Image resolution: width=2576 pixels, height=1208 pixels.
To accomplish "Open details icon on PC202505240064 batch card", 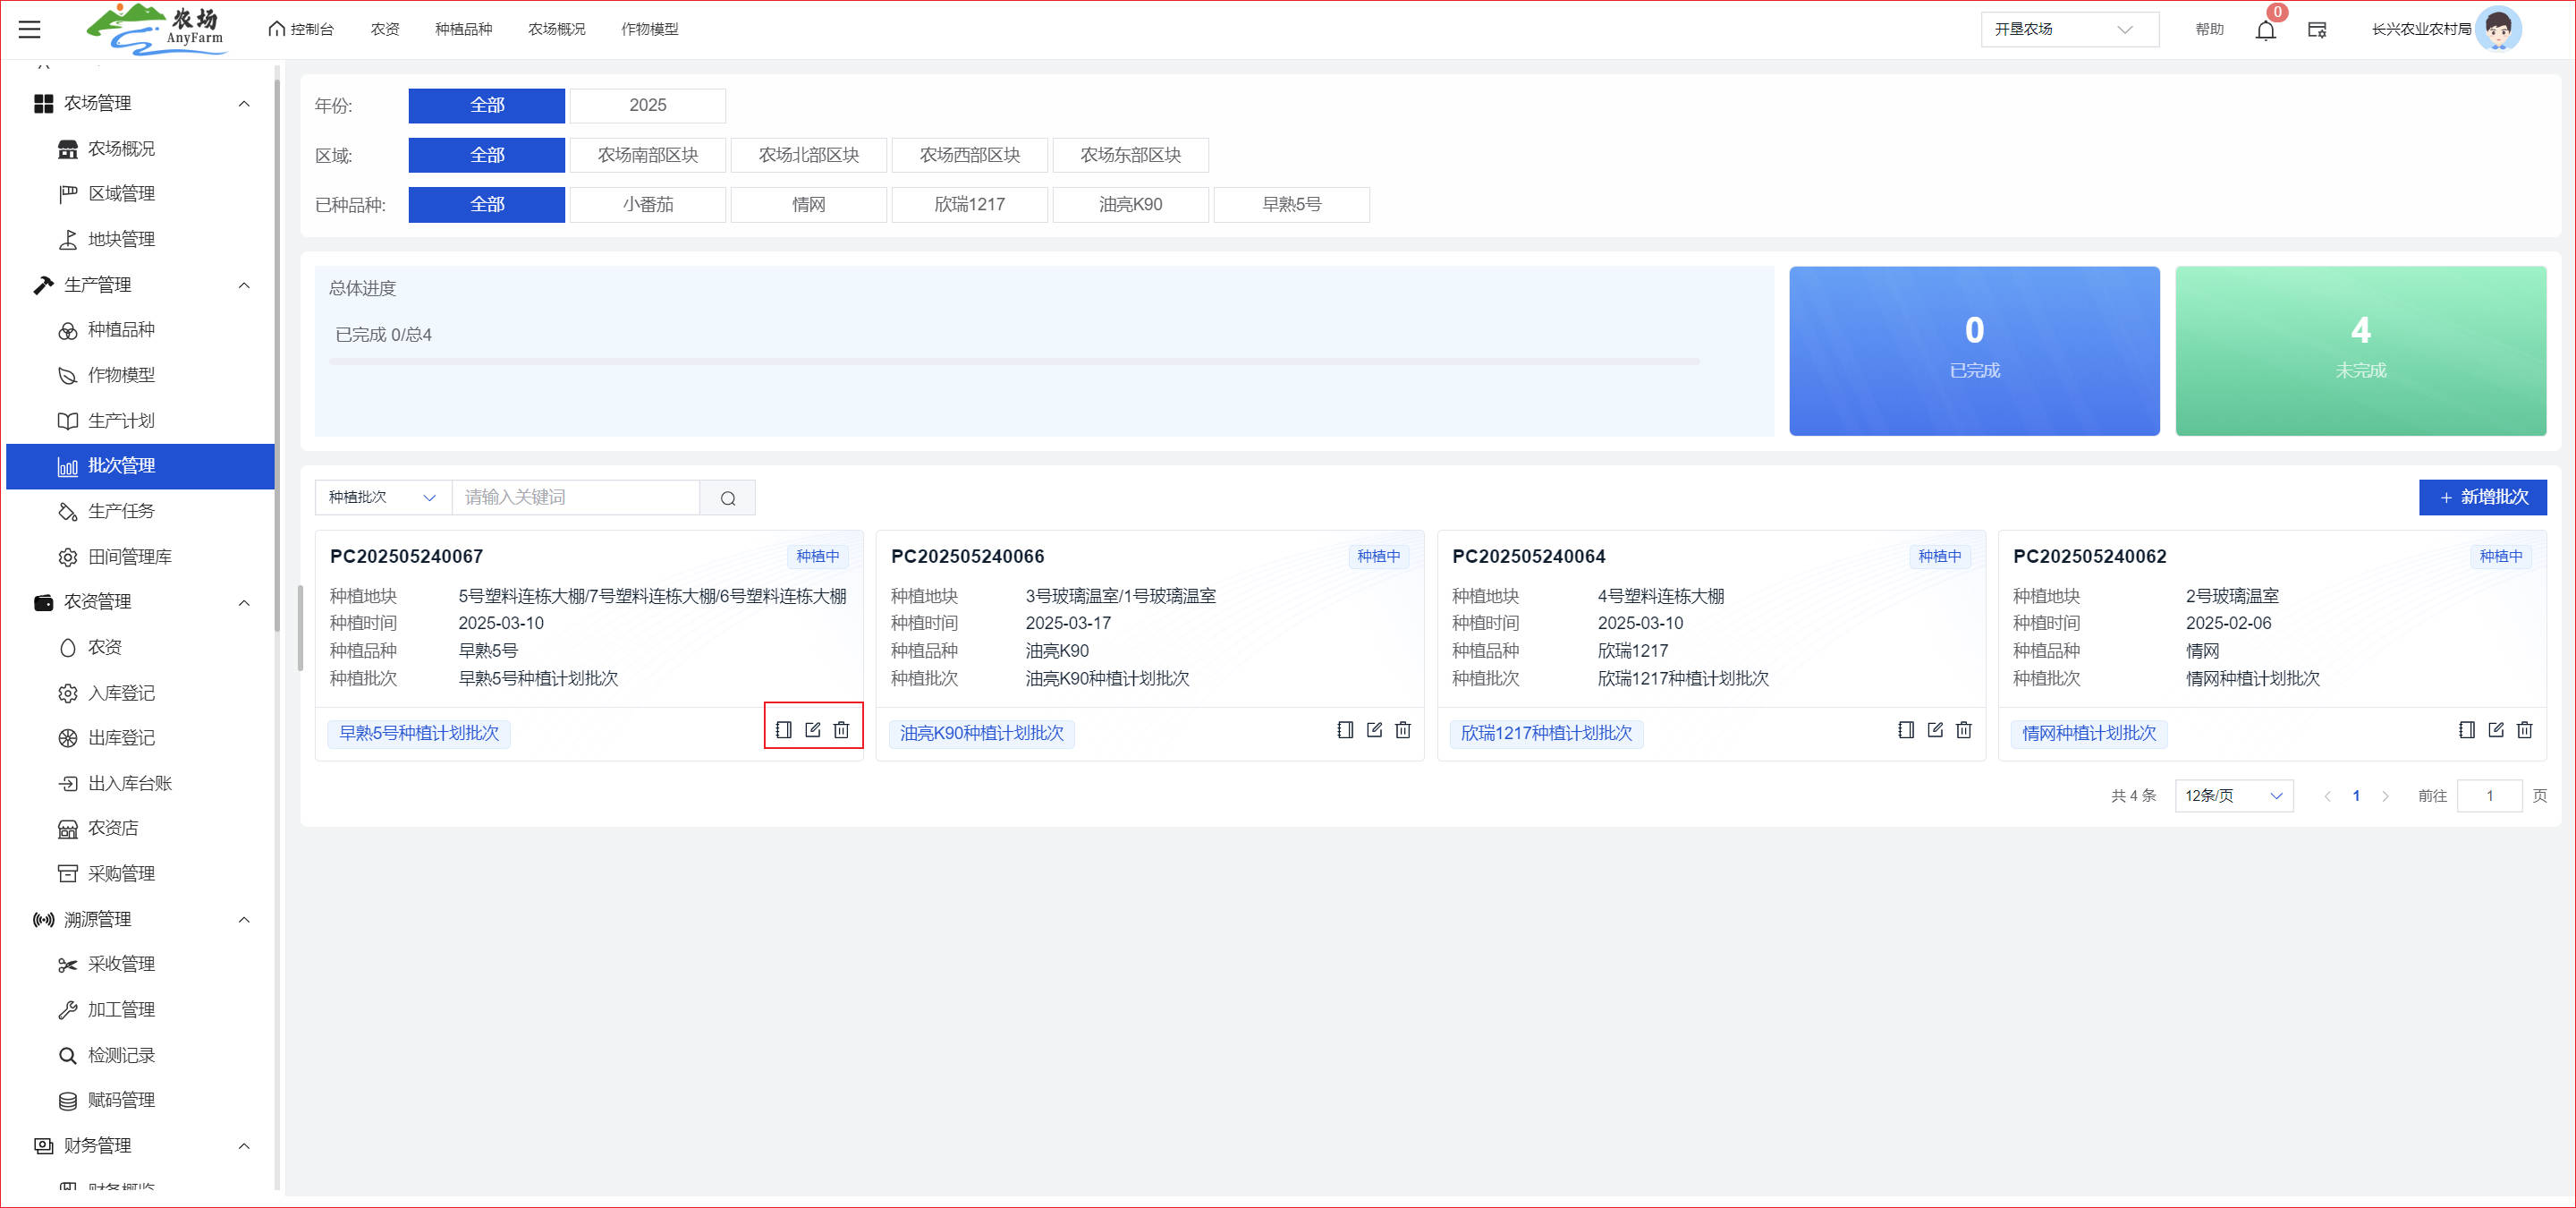I will click(1906, 730).
